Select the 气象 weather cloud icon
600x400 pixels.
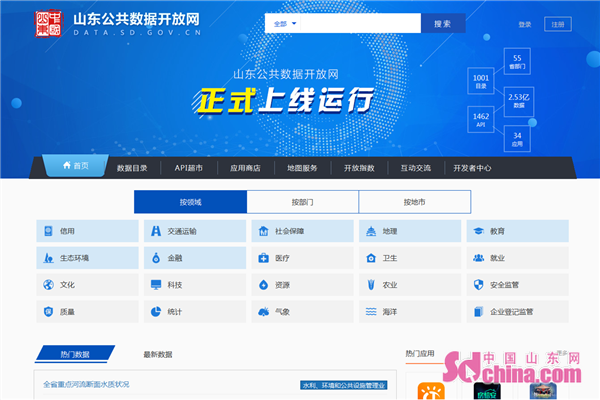[x=263, y=312]
